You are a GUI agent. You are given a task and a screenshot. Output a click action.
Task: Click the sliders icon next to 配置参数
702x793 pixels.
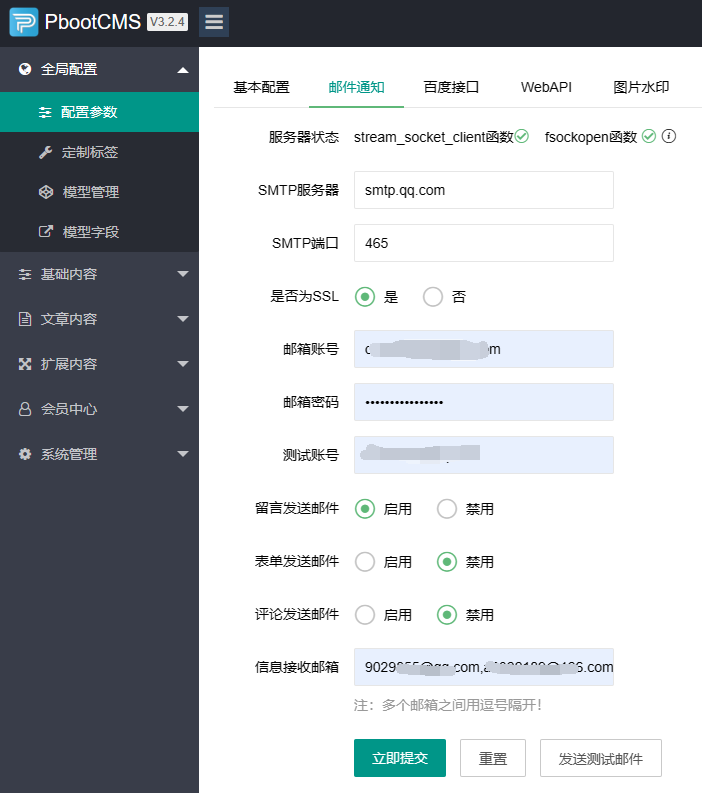[x=45, y=112]
